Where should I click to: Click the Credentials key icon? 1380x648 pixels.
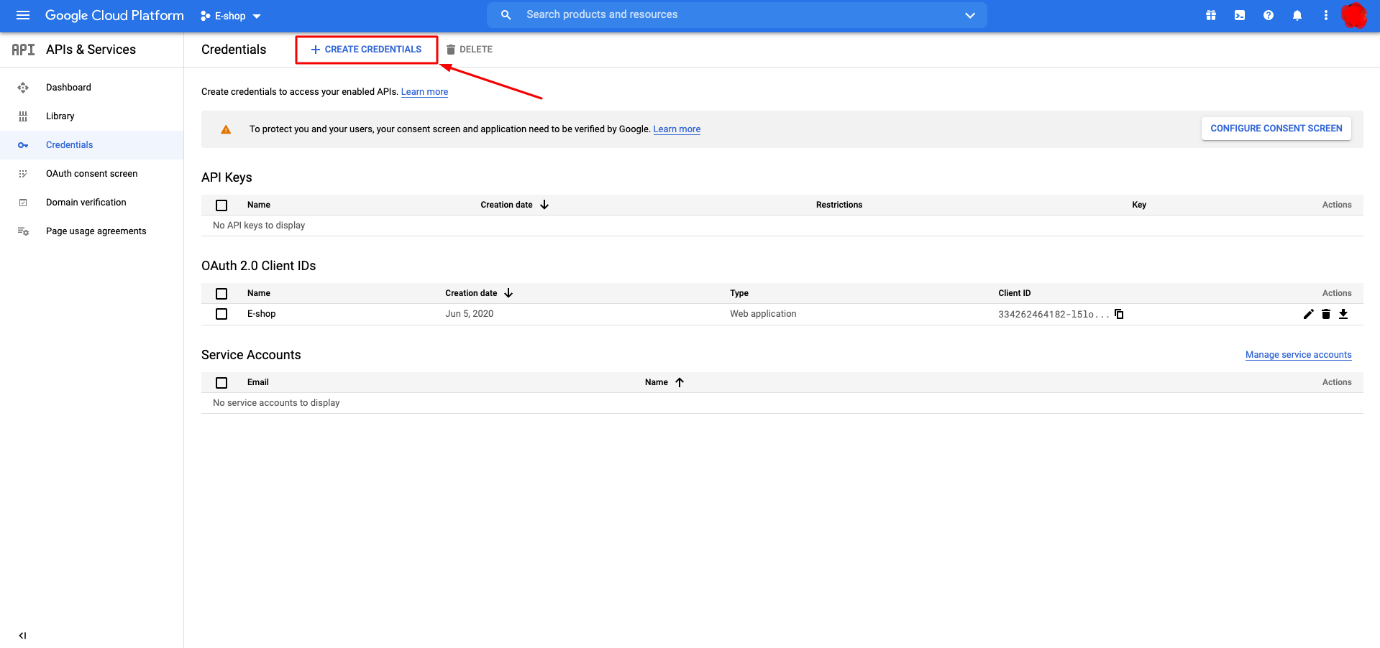pyautogui.click(x=23, y=145)
